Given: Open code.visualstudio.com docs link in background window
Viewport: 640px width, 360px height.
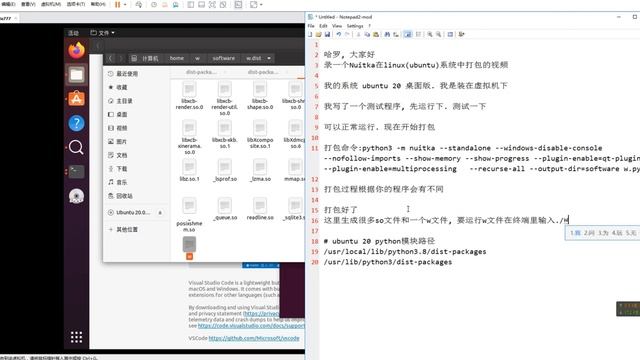Looking at the screenshot, I should [251, 326].
